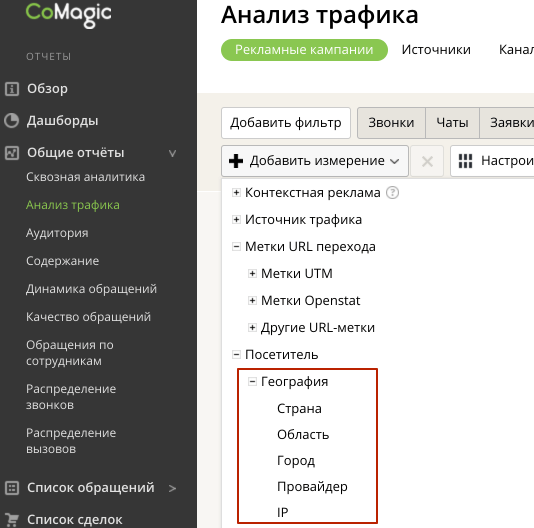Click the CoMagic logo
Image resolution: width=534 pixels, height=528 pixels.
coord(69,14)
